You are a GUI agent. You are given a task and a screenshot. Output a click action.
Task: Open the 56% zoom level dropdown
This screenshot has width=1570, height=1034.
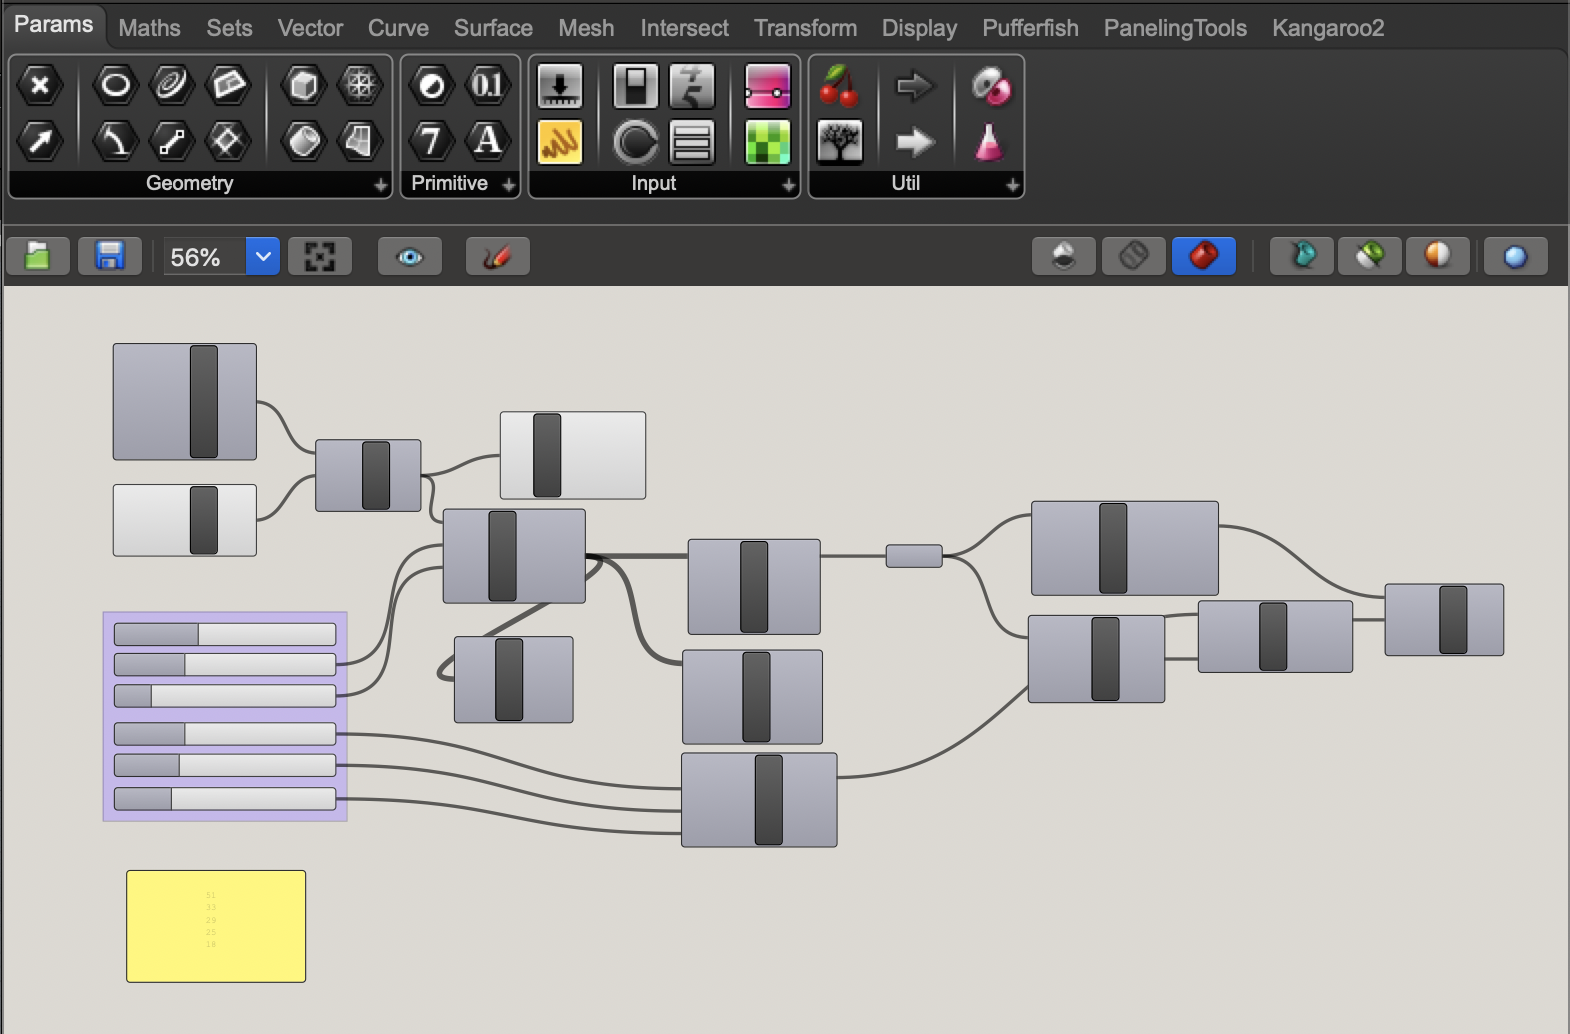click(262, 257)
